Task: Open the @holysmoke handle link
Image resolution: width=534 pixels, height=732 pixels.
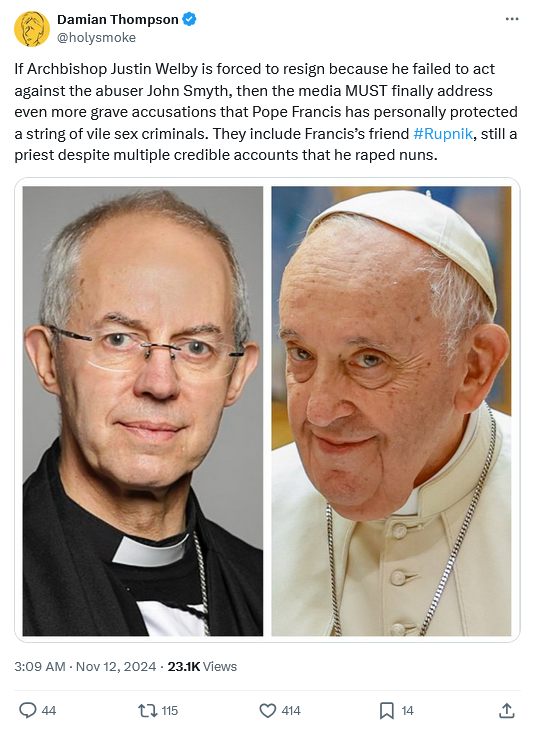Action: [96, 37]
